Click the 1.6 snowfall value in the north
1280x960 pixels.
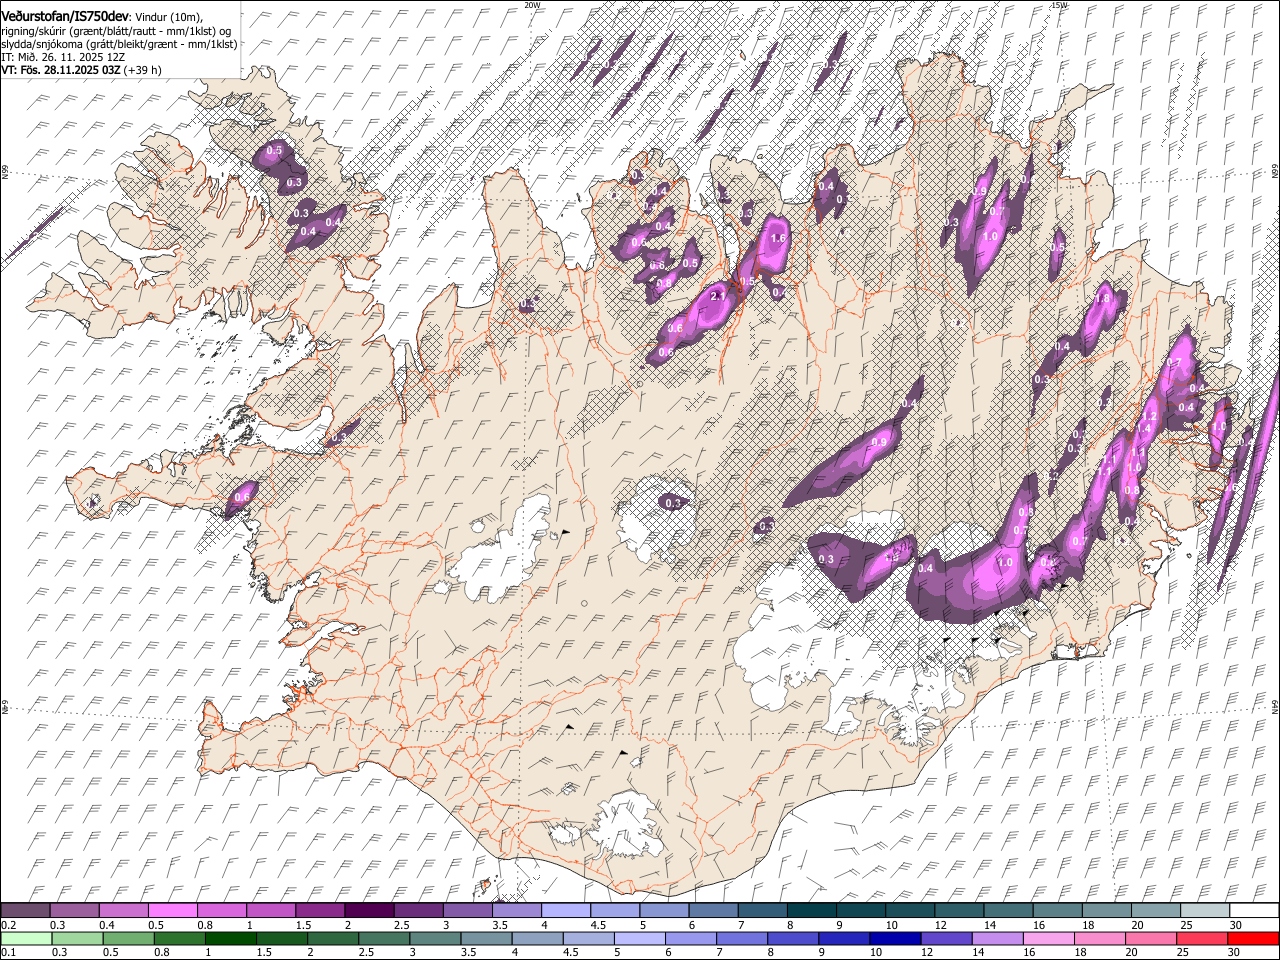coord(779,239)
